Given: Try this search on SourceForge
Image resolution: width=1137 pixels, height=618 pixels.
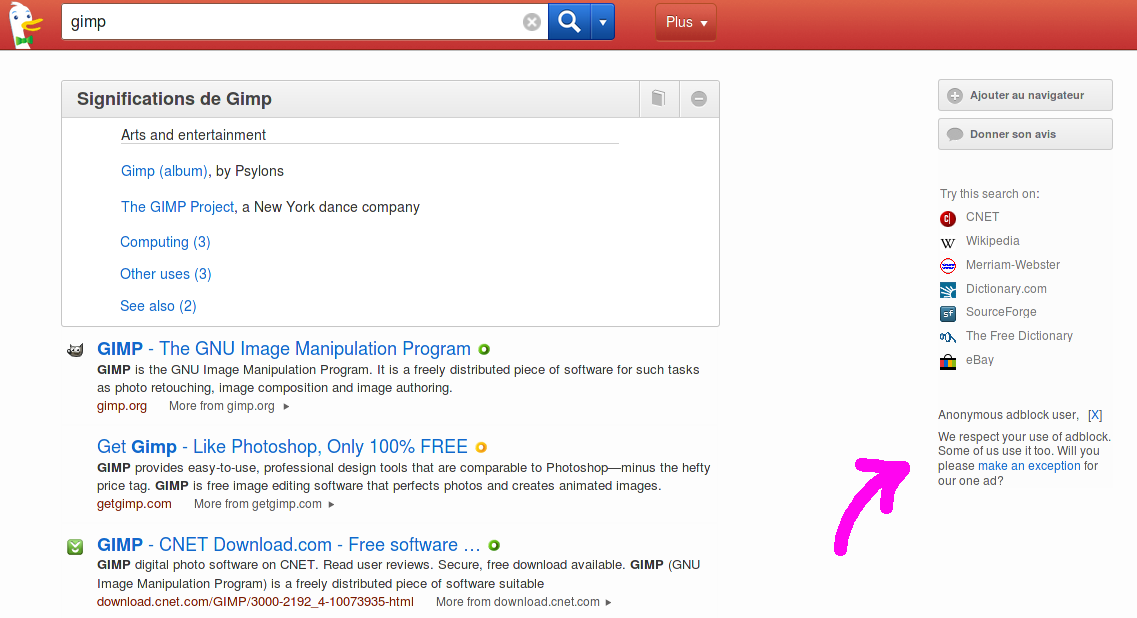Looking at the screenshot, I should point(1001,312).
